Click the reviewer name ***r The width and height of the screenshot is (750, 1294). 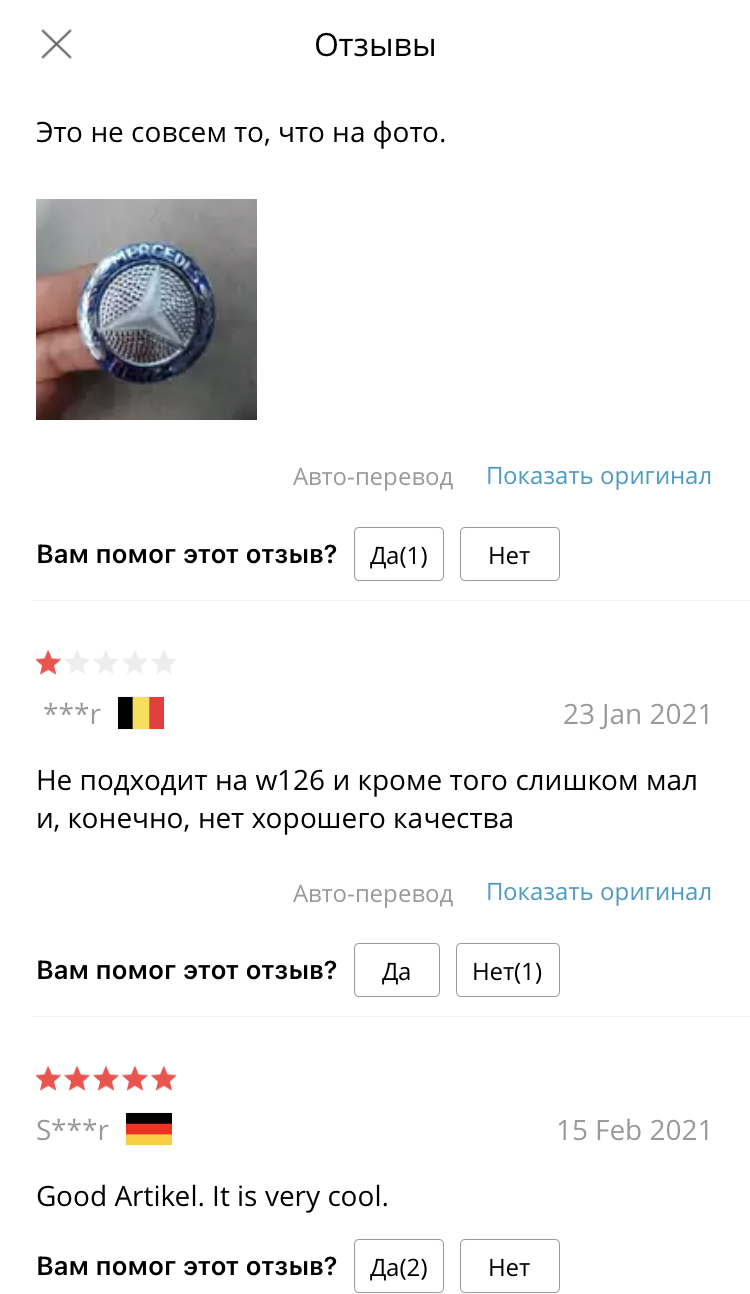coord(72,714)
